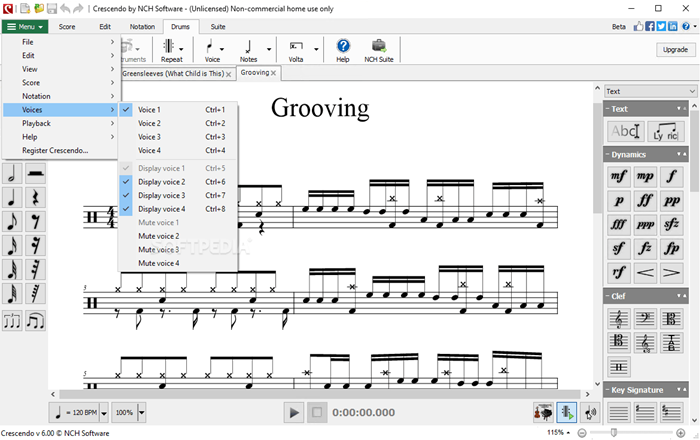700x440 pixels.
Task: Toggle Display voice 4
Action: (177, 209)
